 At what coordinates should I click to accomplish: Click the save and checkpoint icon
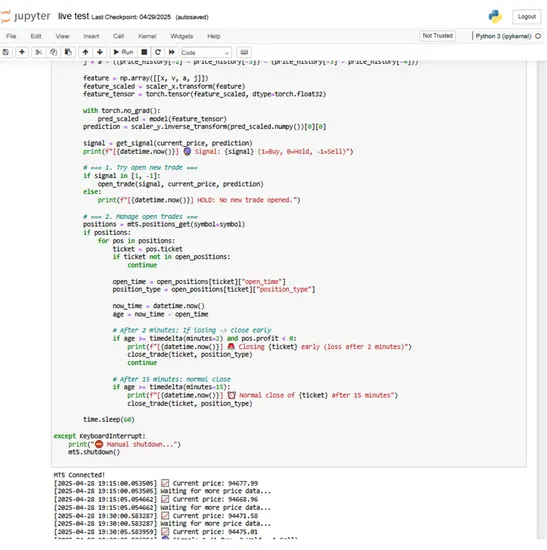point(6,52)
